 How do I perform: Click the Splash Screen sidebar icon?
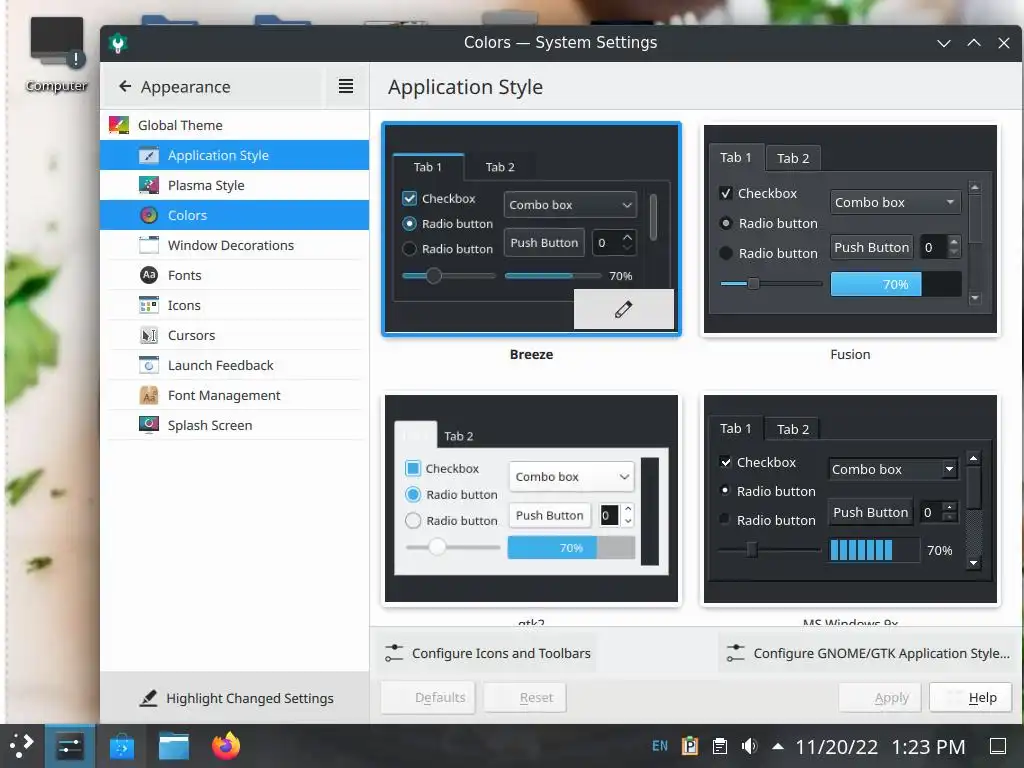click(149, 425)
